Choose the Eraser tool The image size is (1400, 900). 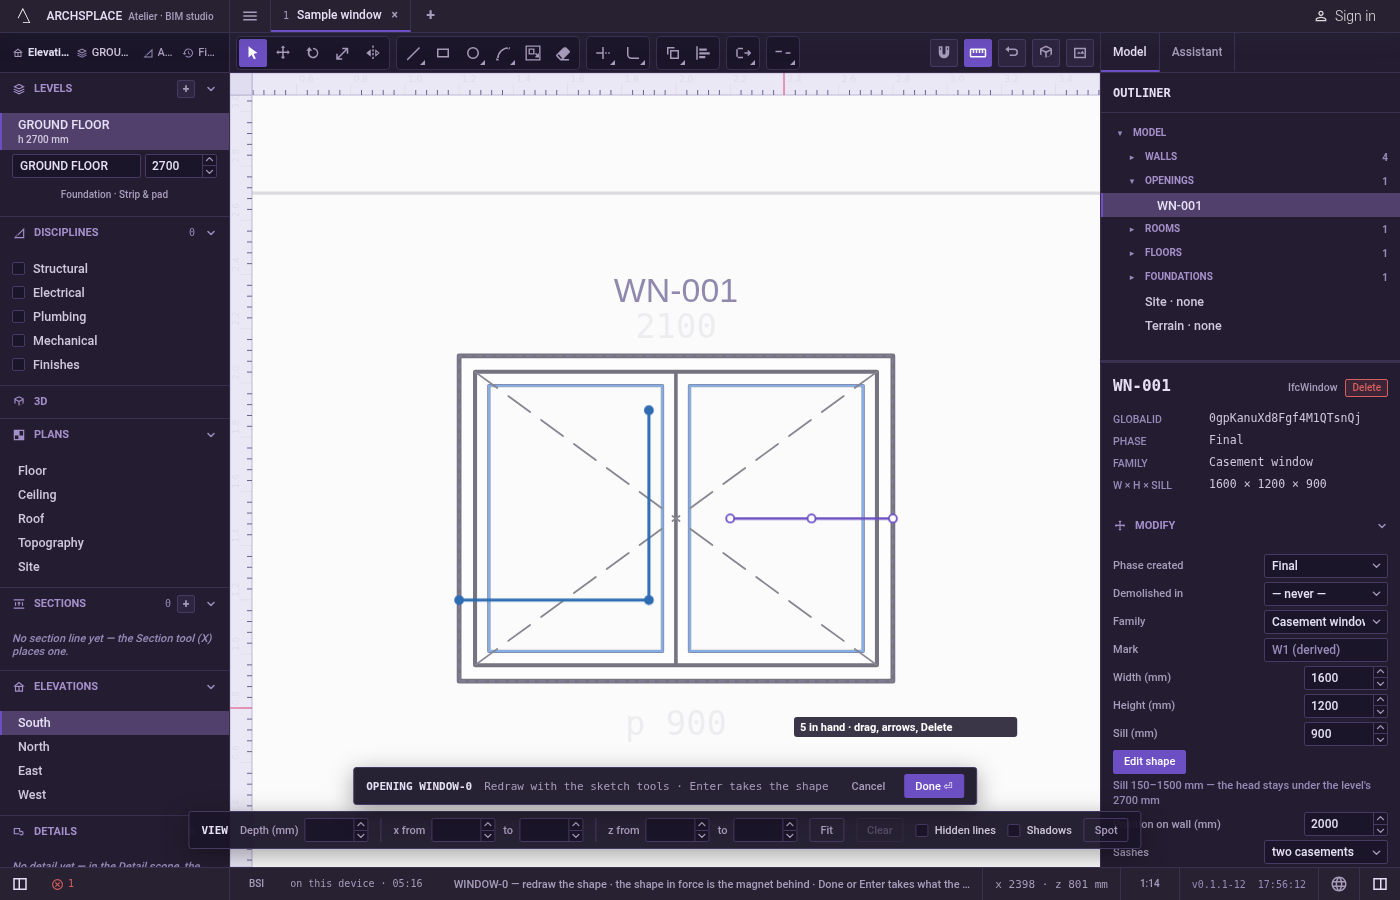pyautogui.click(x=563, y=53)
